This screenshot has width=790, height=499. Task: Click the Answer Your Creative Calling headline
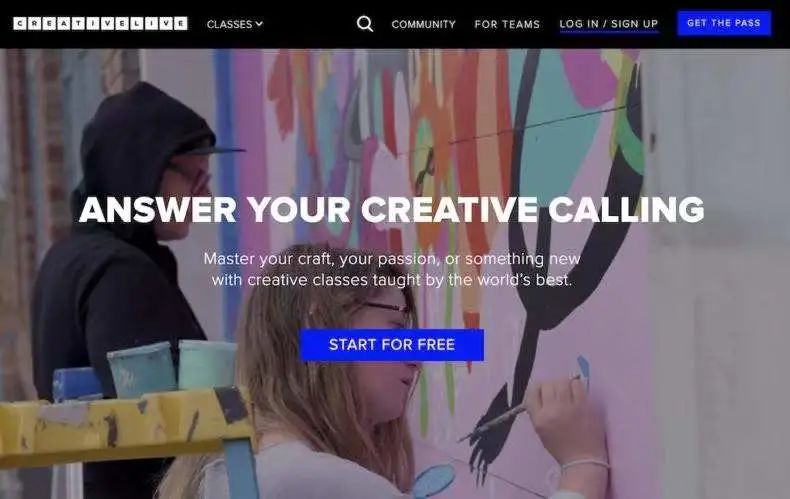(391, 209)
